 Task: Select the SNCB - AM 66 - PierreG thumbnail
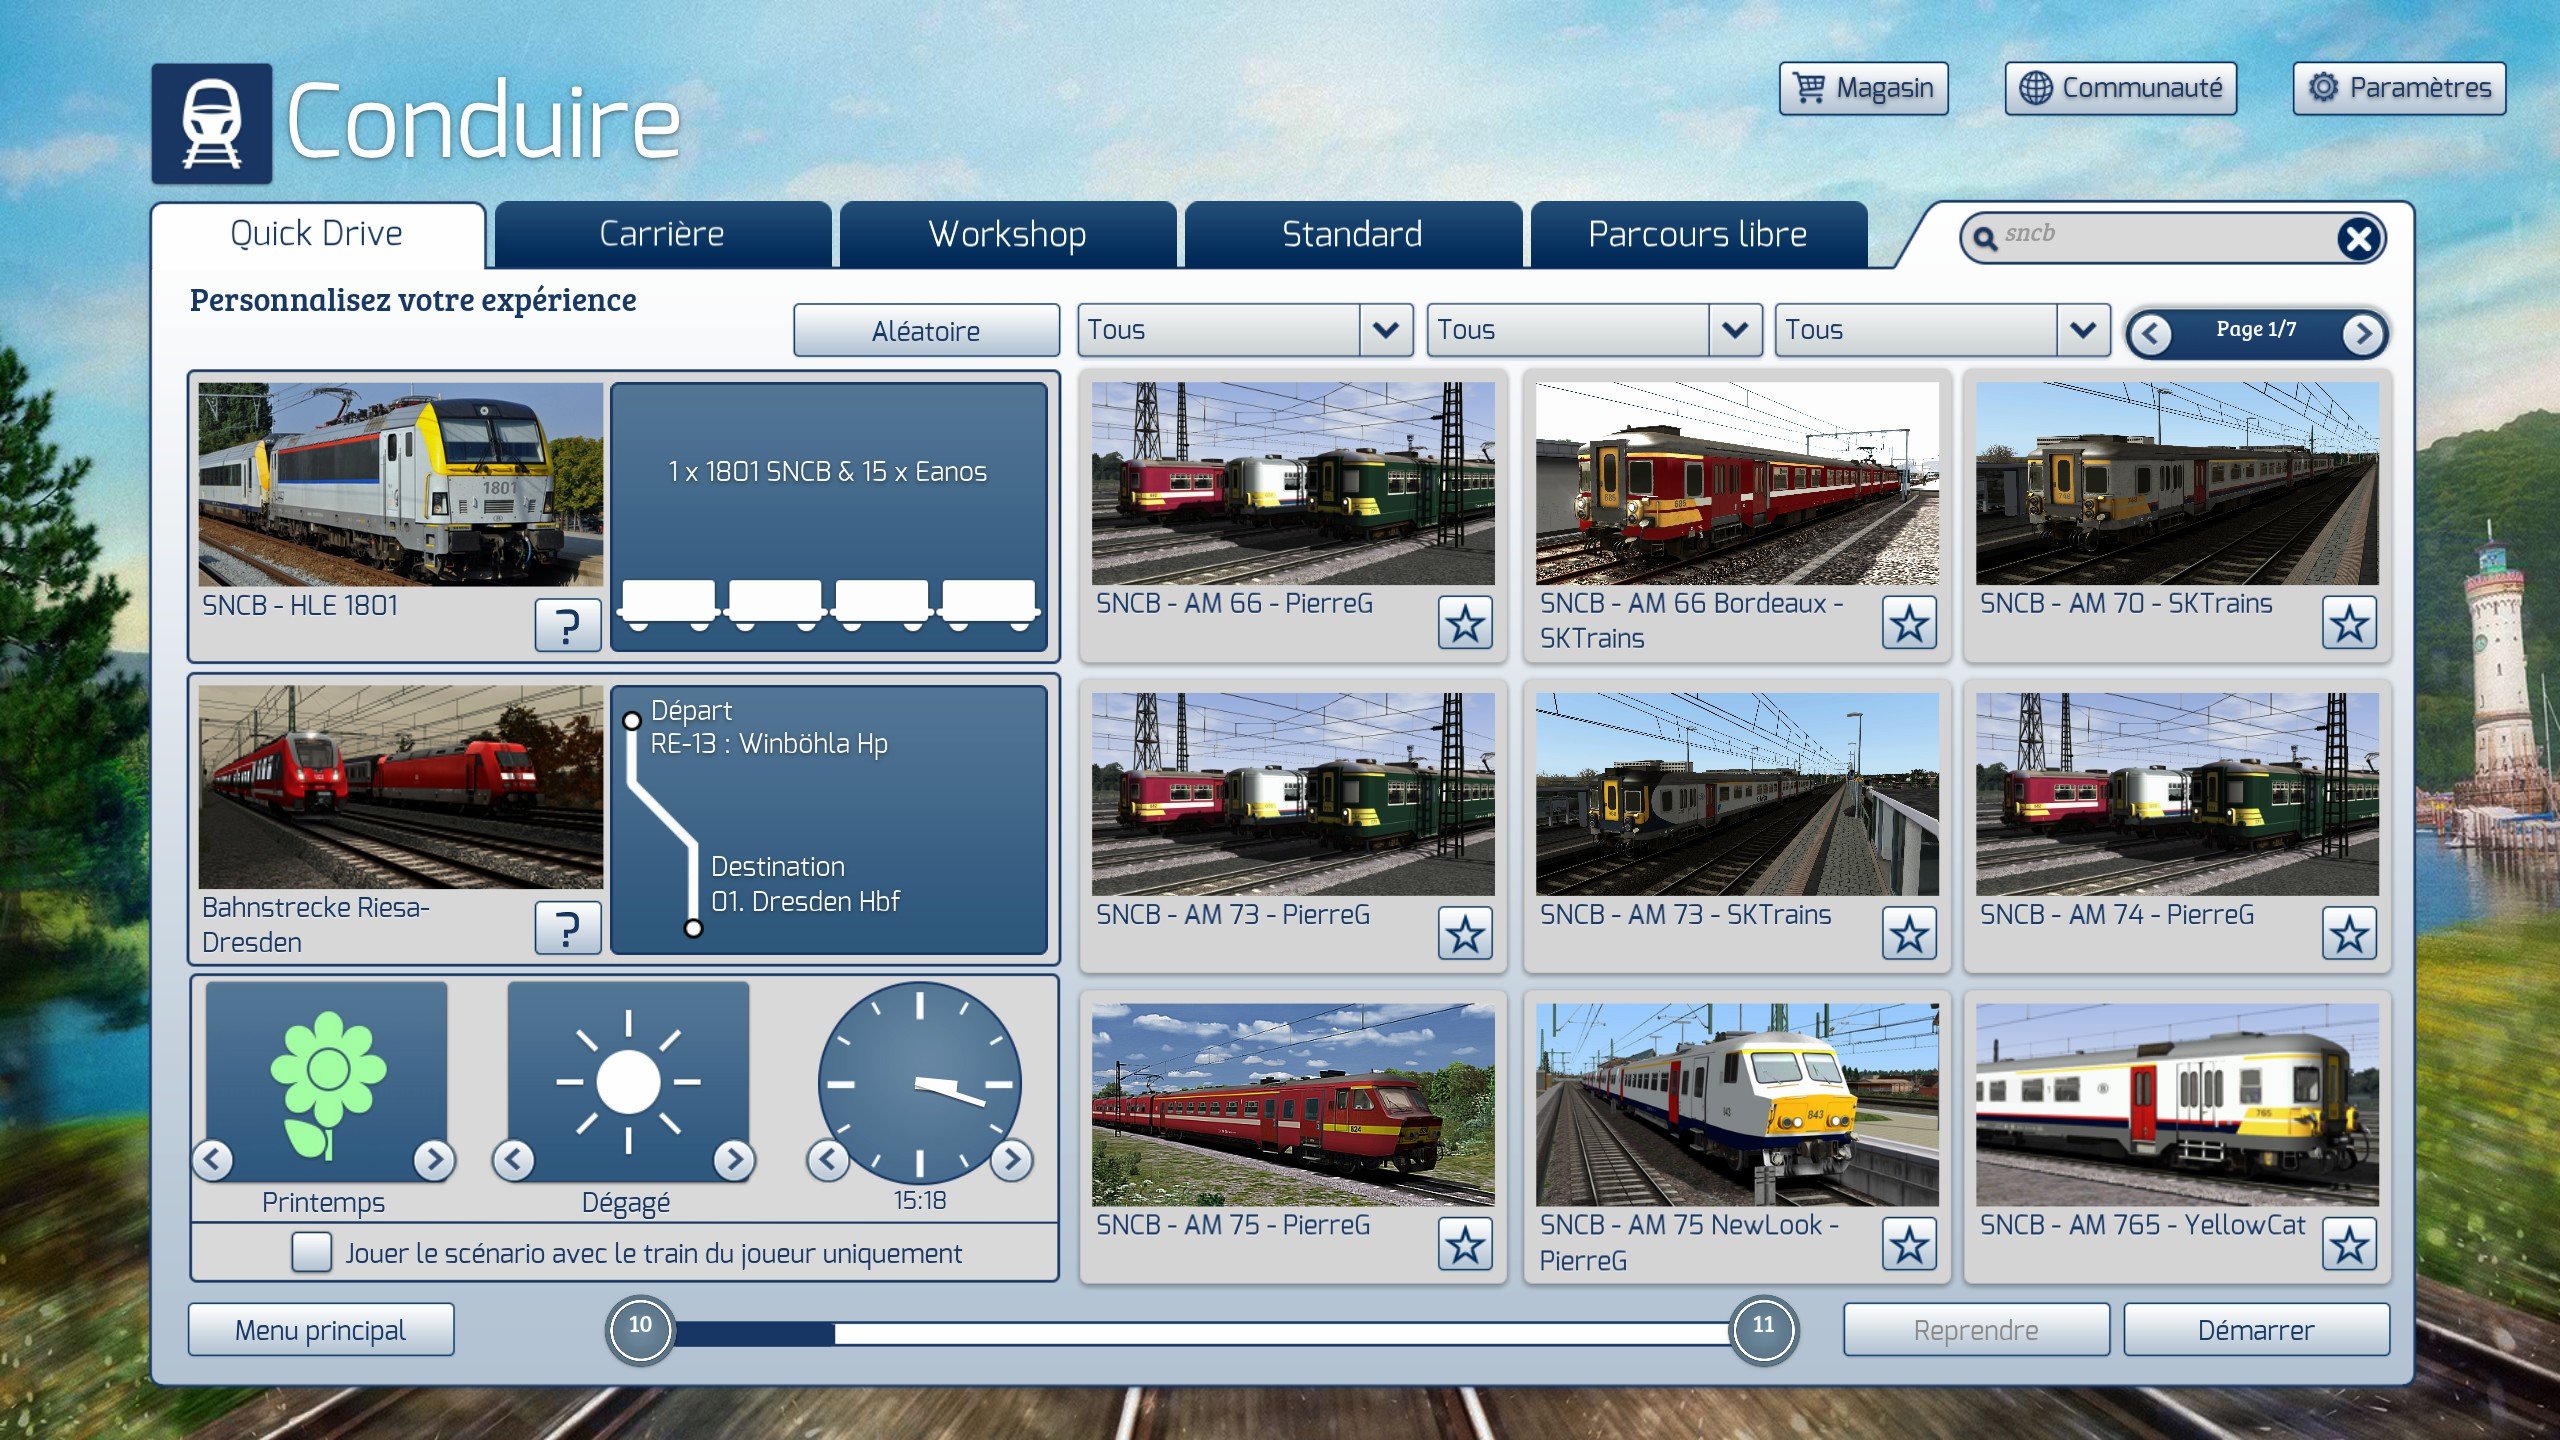coord(1293,484)
